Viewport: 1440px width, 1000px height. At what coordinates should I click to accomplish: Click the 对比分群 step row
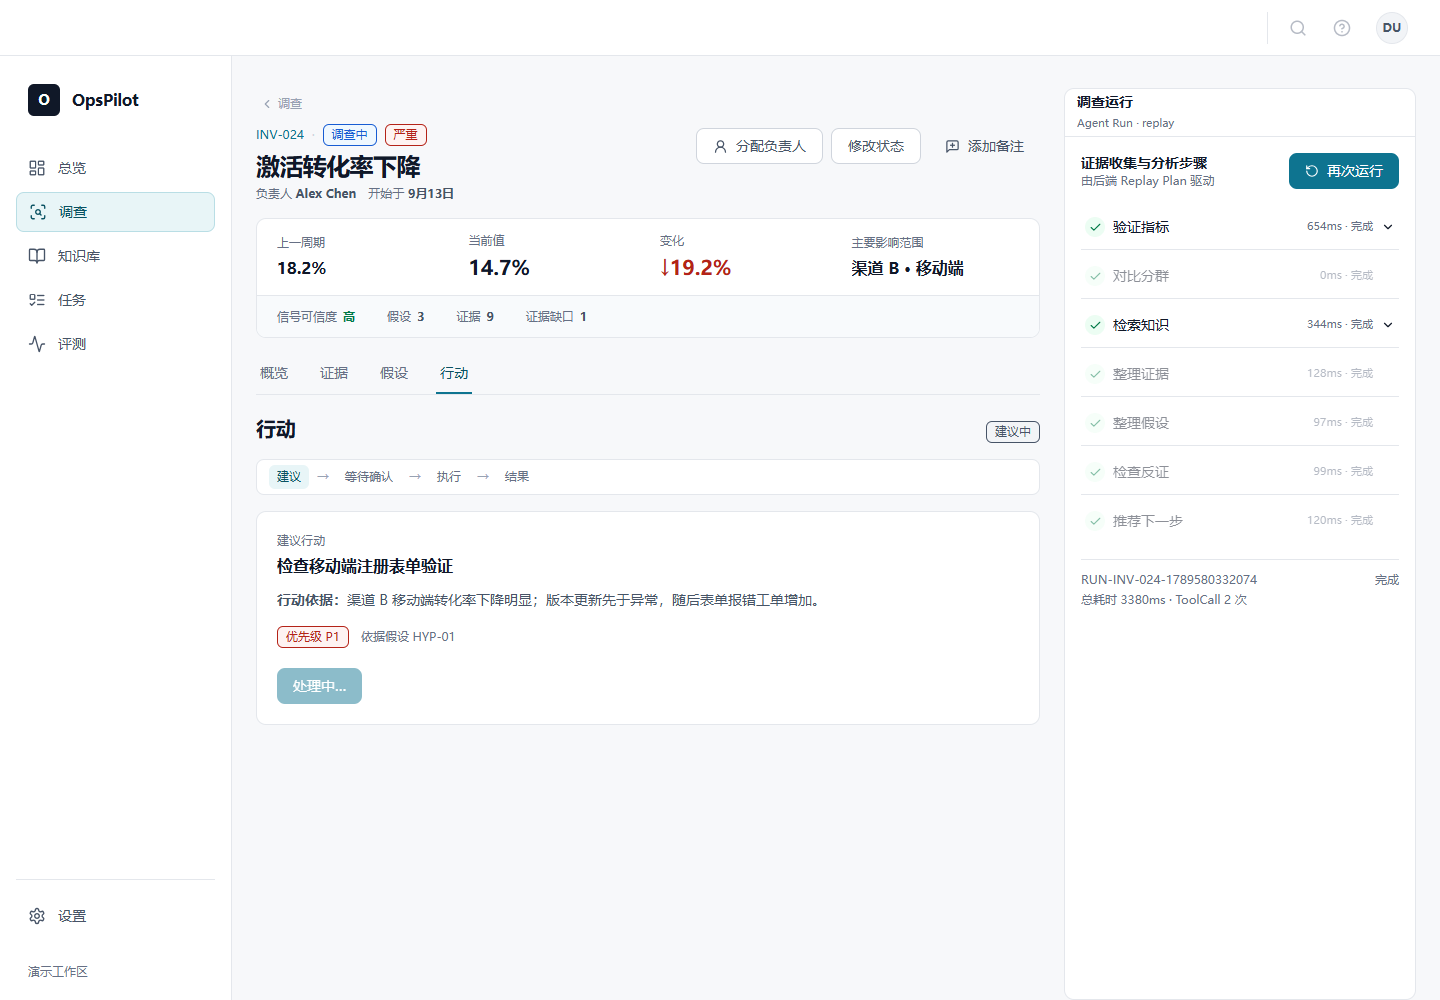(x=1240, y=276)
